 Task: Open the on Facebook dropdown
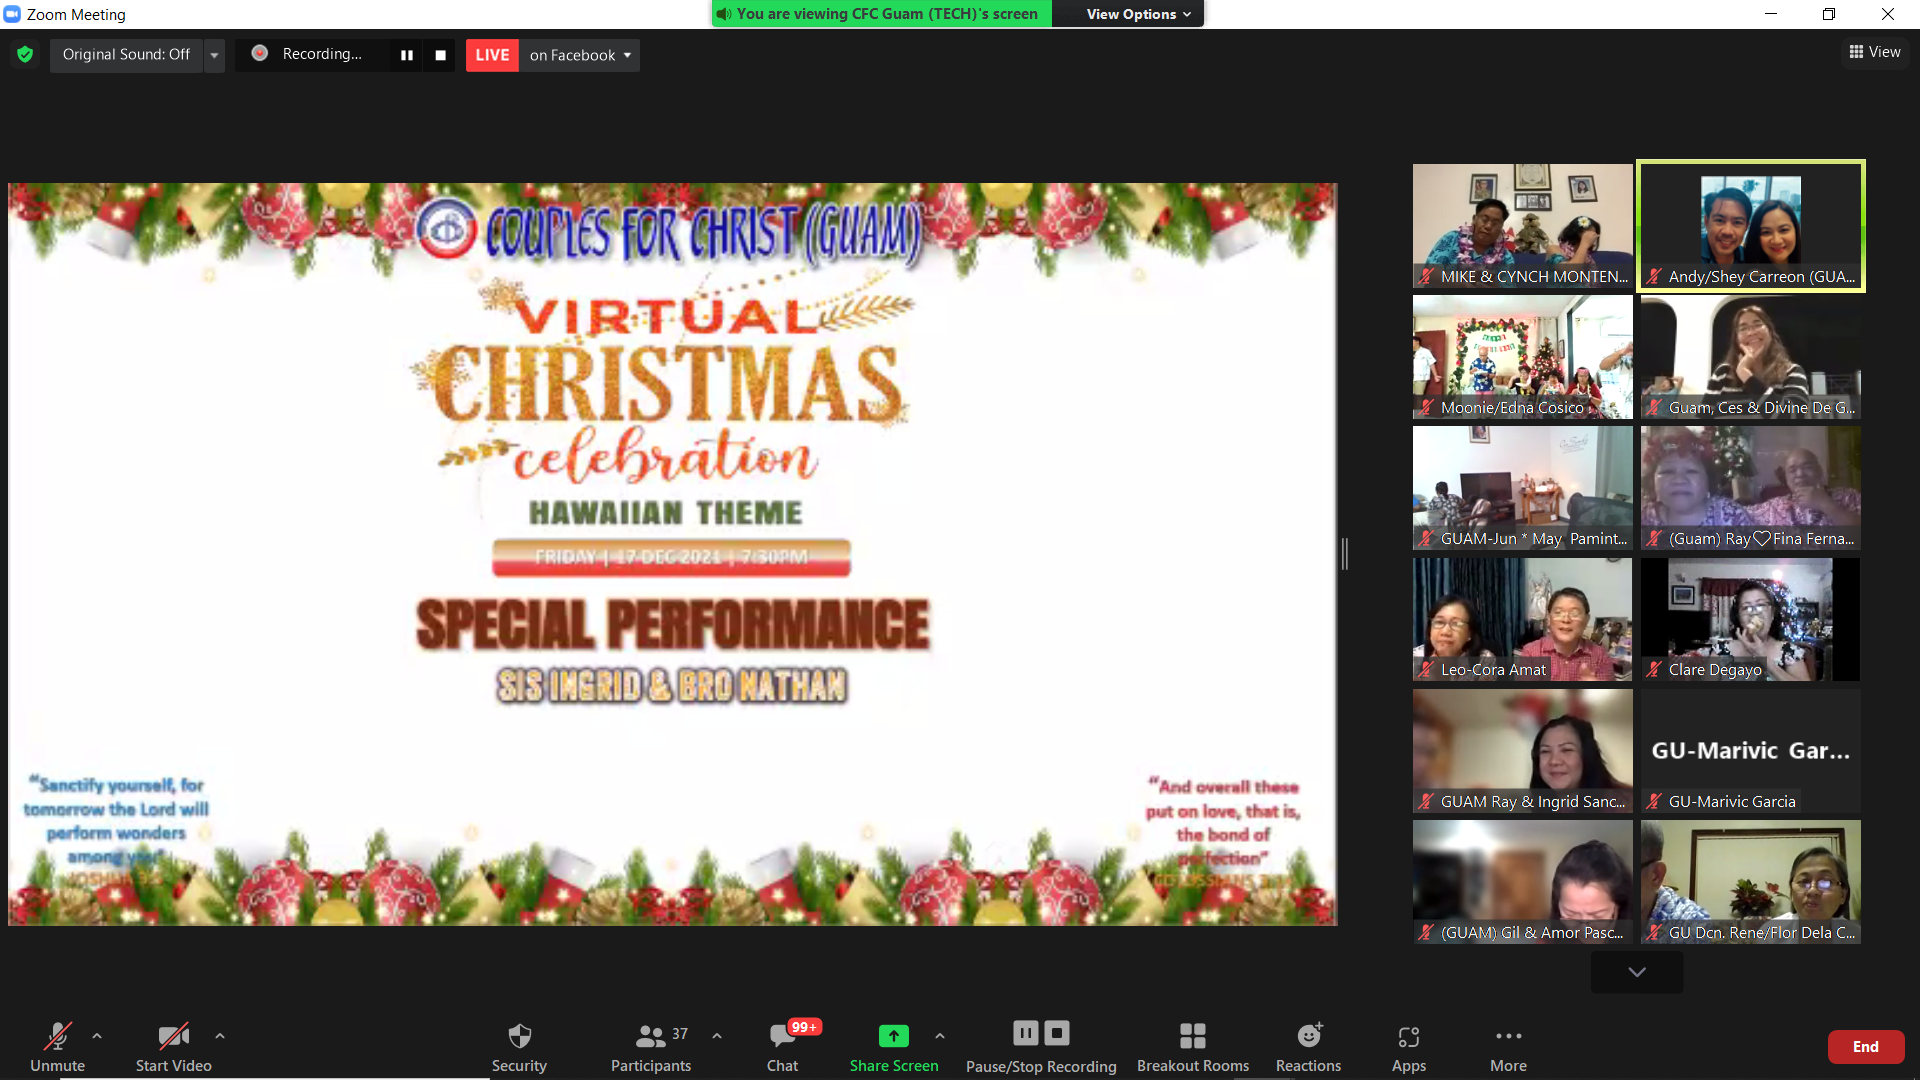[580, 55]
